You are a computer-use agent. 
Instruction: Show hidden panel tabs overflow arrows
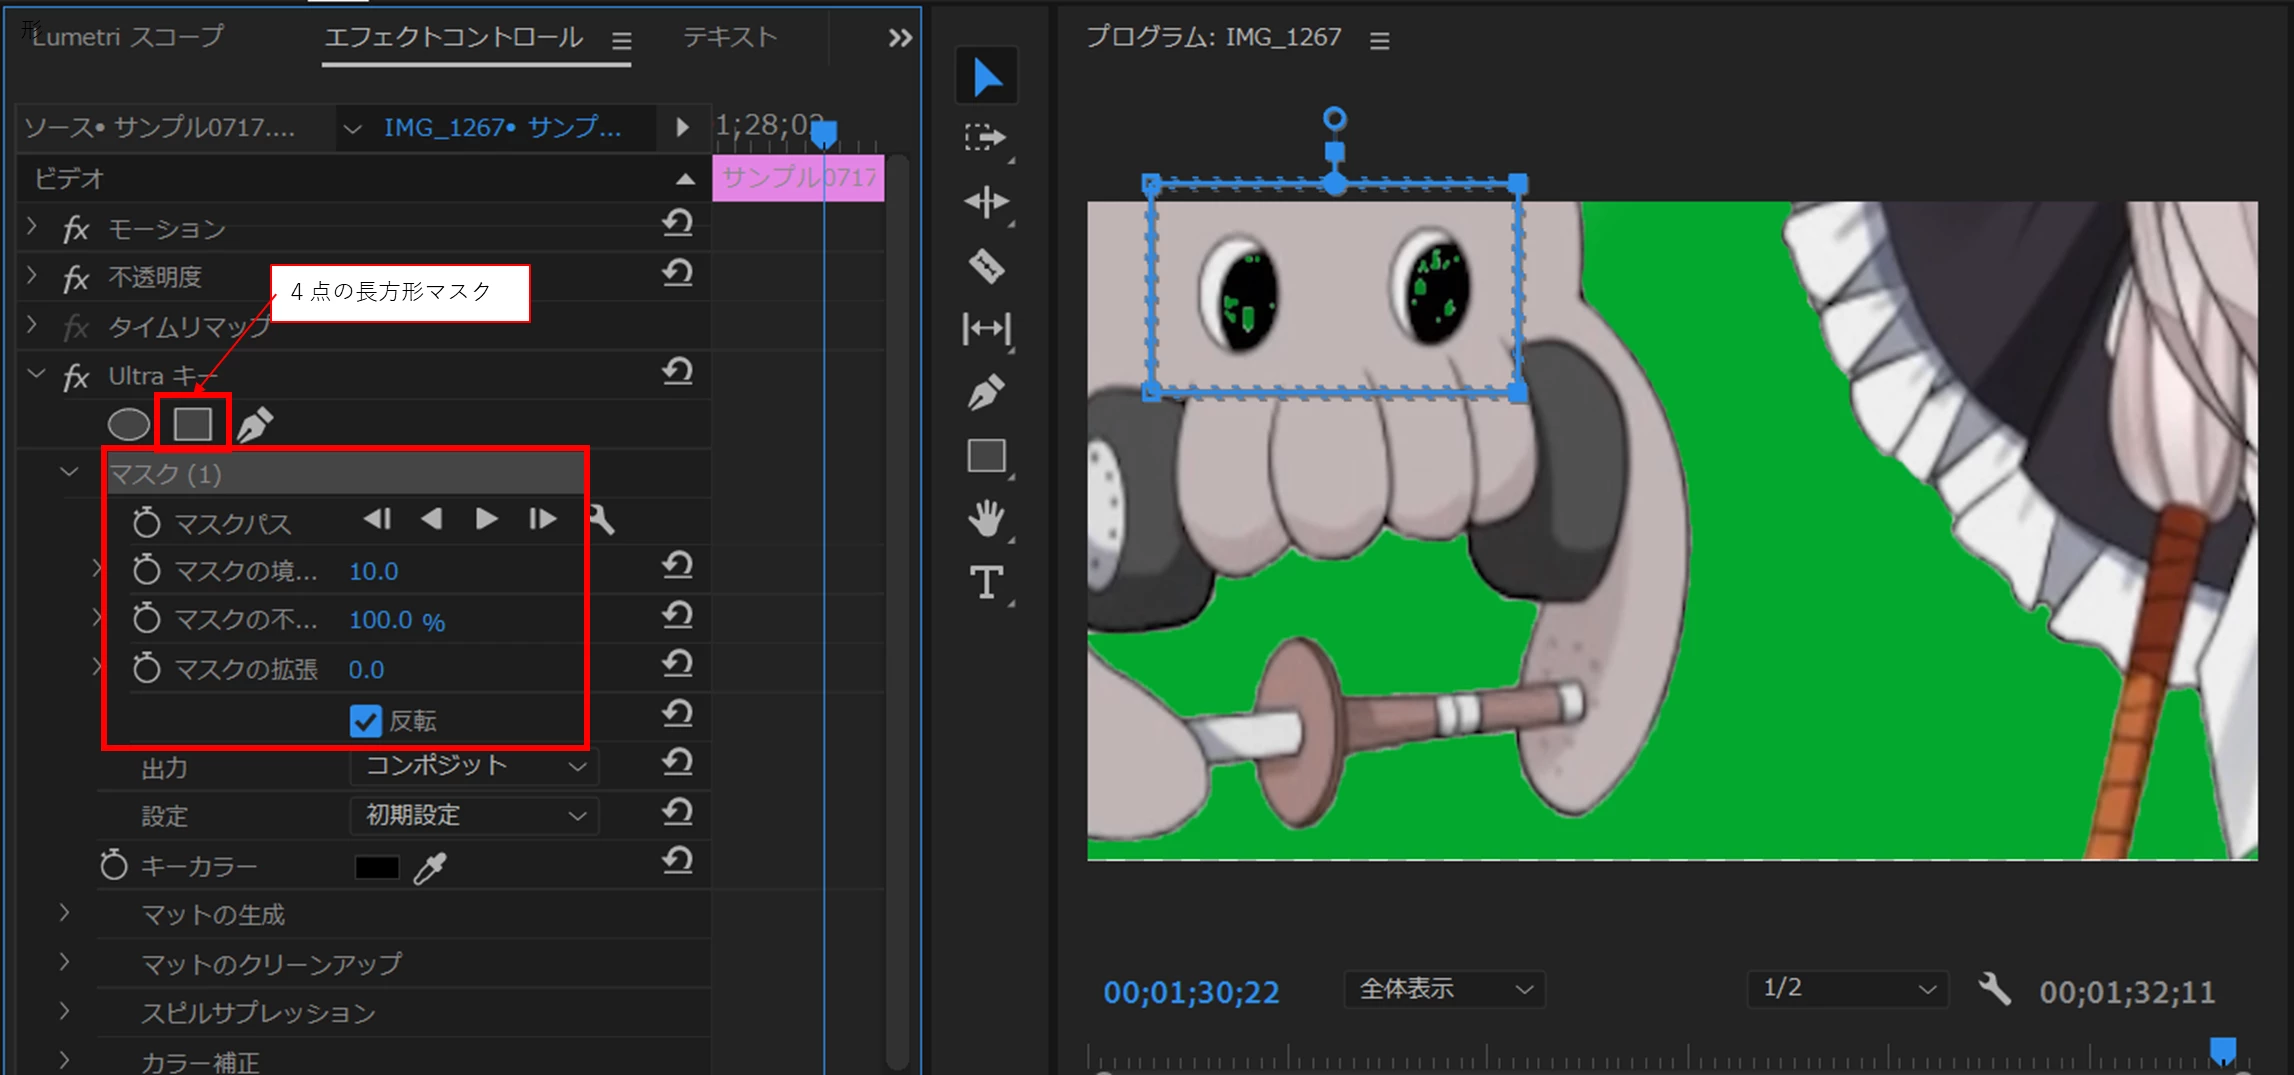[x=900, y=38]
